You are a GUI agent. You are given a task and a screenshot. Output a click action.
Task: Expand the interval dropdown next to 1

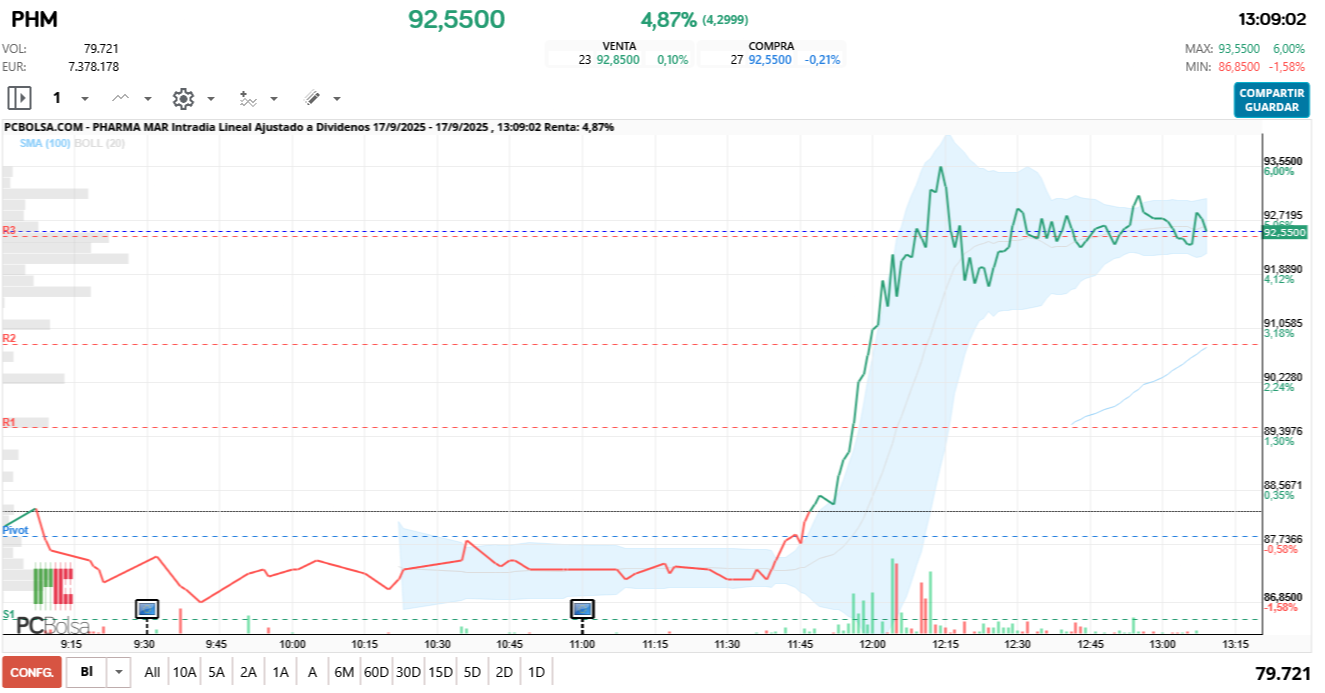click(85, 99)
